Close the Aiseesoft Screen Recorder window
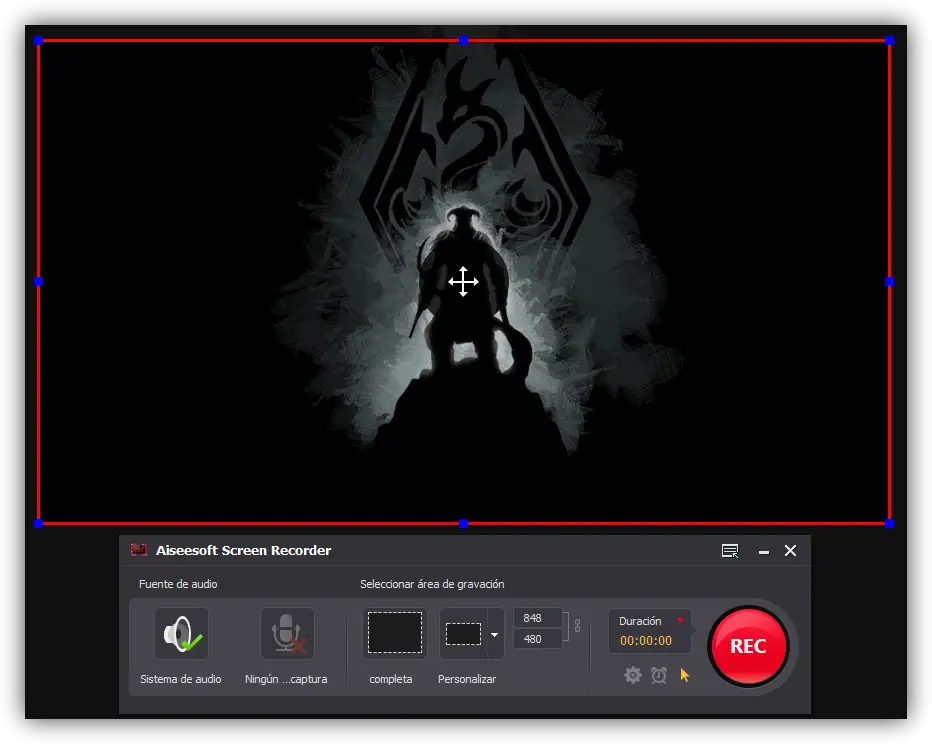 pos(791,551)
